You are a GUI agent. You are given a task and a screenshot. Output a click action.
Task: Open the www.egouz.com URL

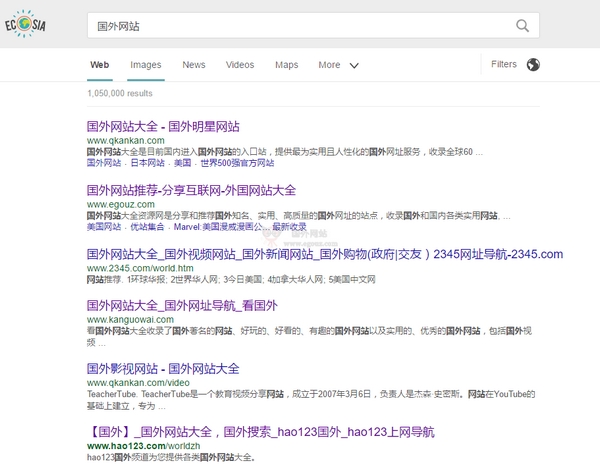(121, 204)
